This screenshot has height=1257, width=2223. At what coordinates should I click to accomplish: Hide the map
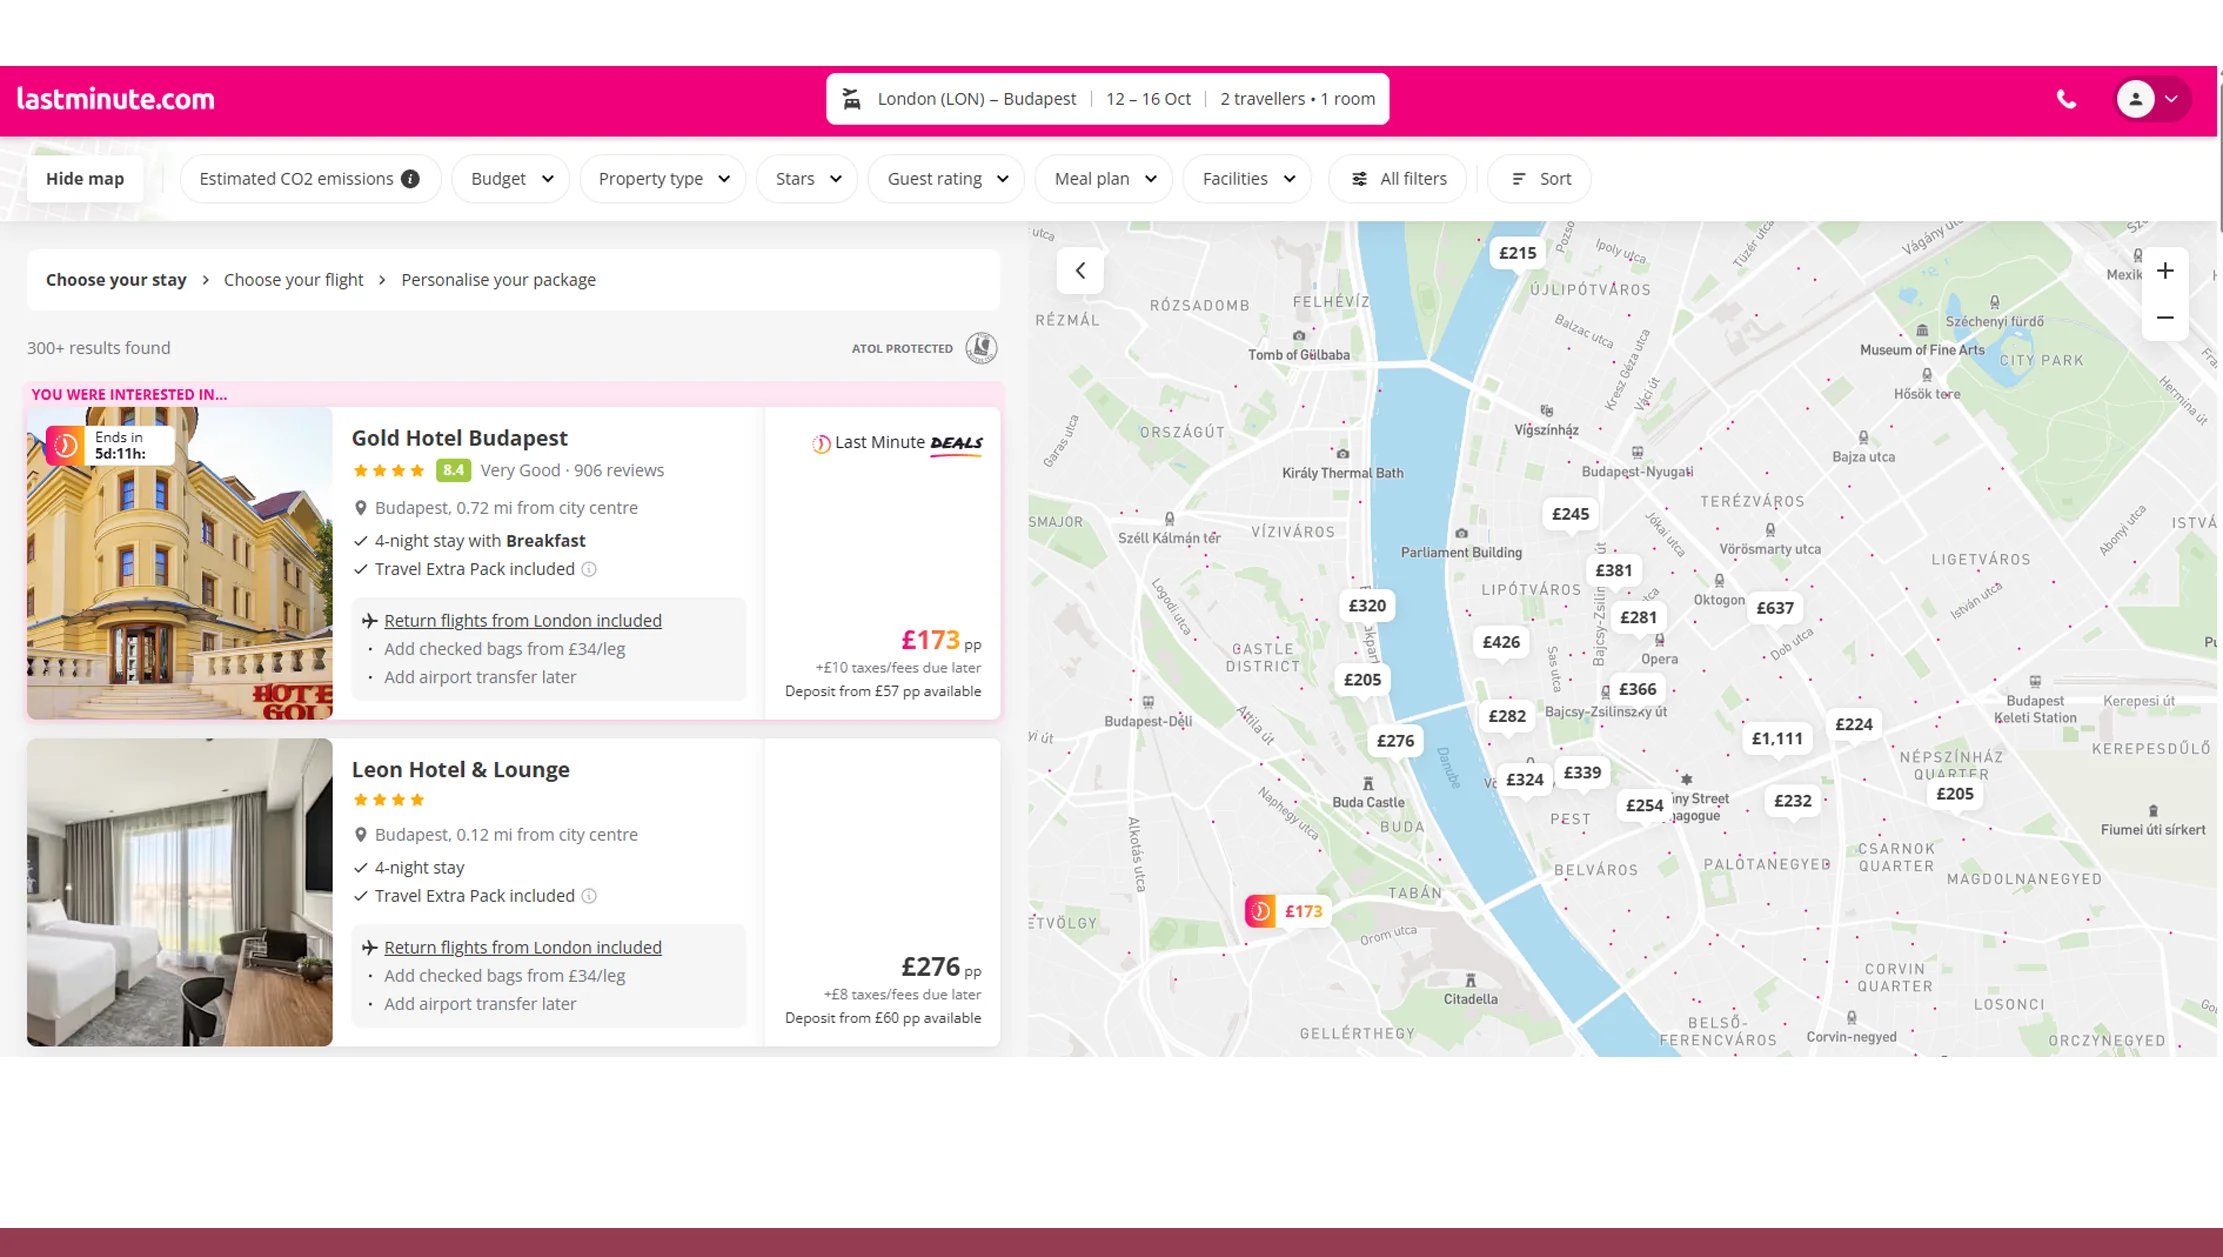tap(85, 178)
